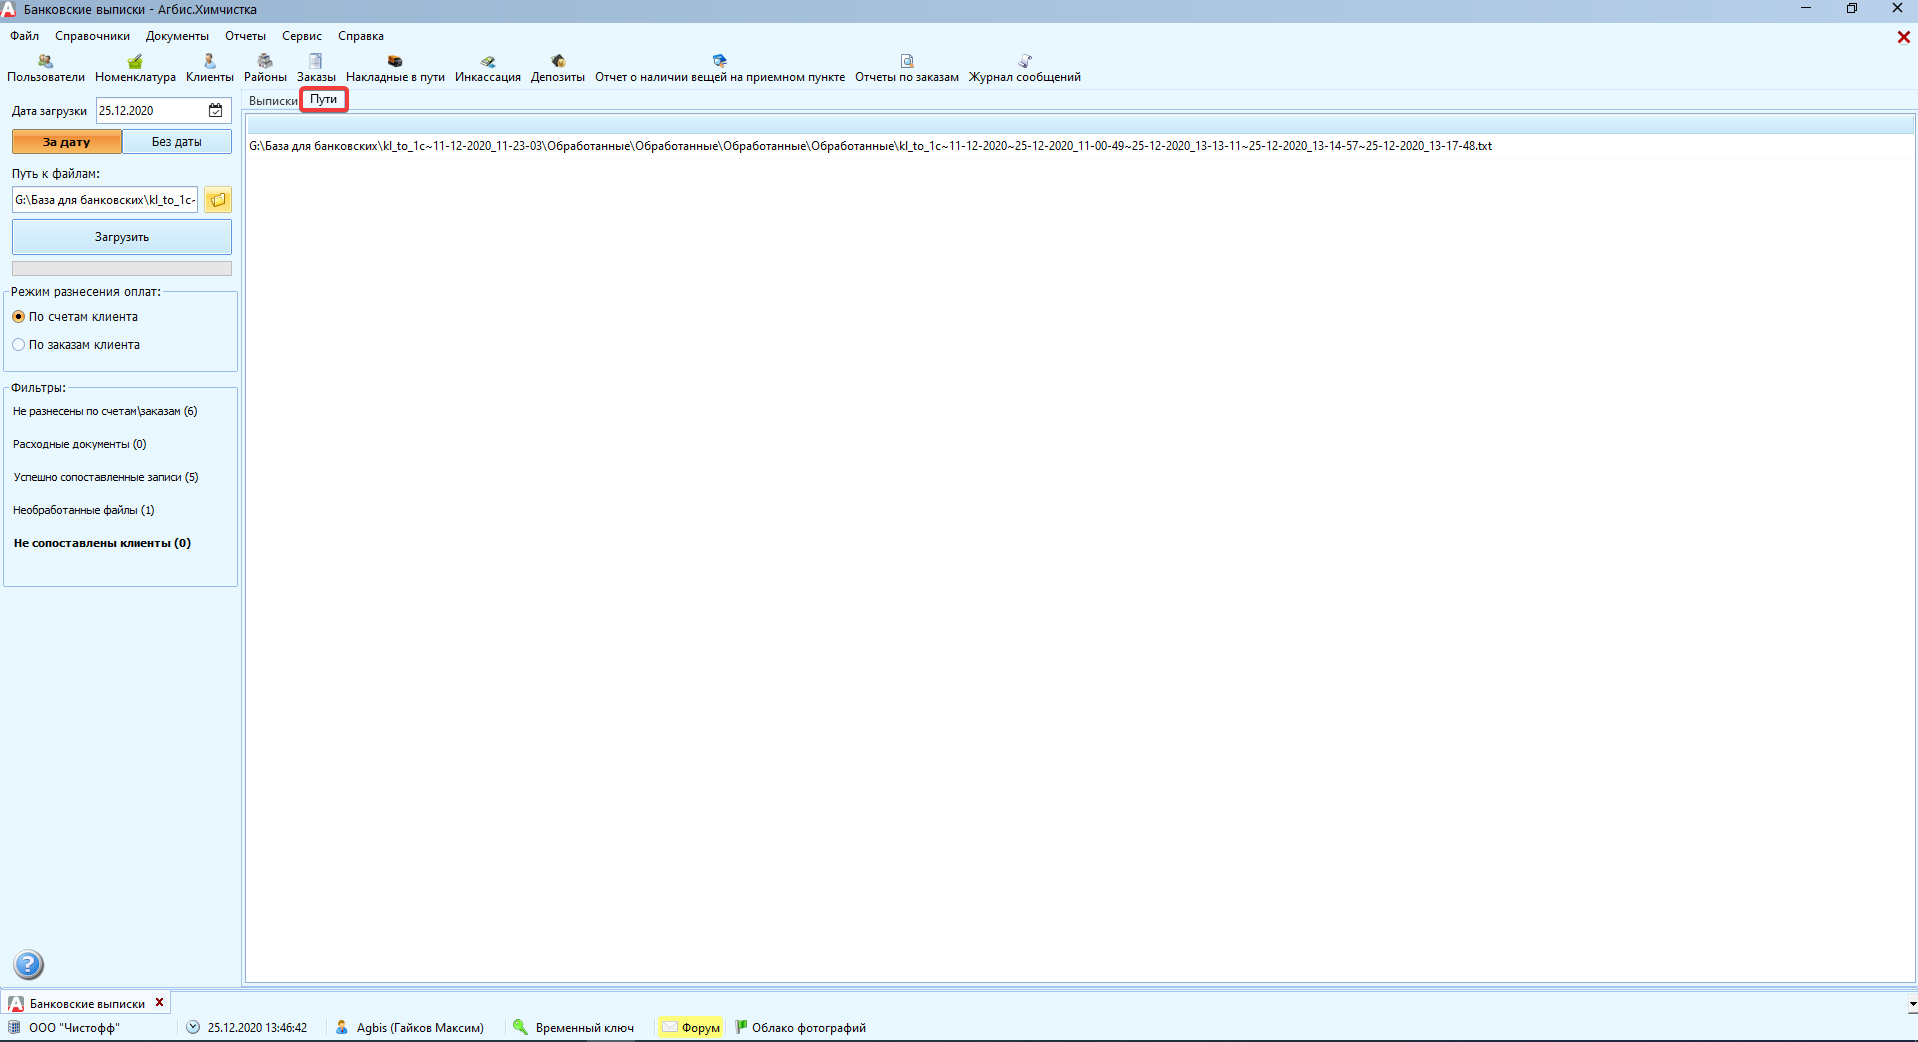Filter by Необработанные файлы (1)
This screenshot has height=1042, width=1918.
pos(84,510)
